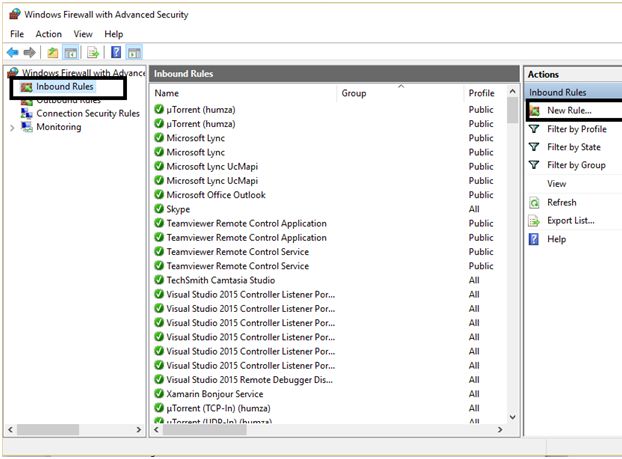The image size is (622, 459).
Task: Click New Rule... in Actions pane
Action: (569, 111)
